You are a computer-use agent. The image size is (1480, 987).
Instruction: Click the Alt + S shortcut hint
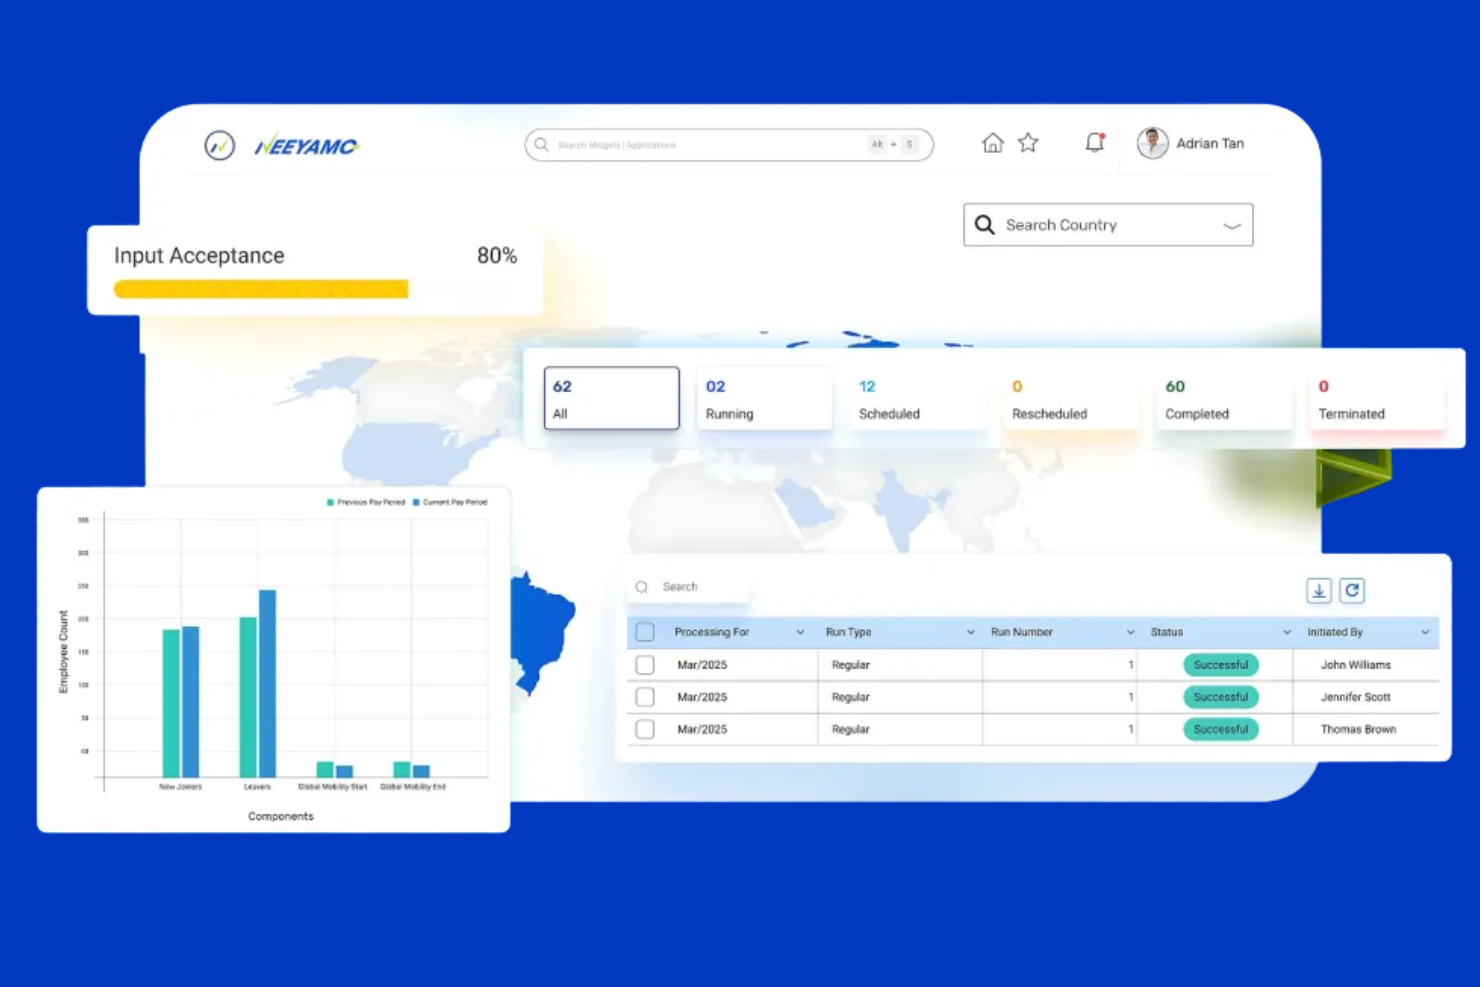(x=893, y=145)
